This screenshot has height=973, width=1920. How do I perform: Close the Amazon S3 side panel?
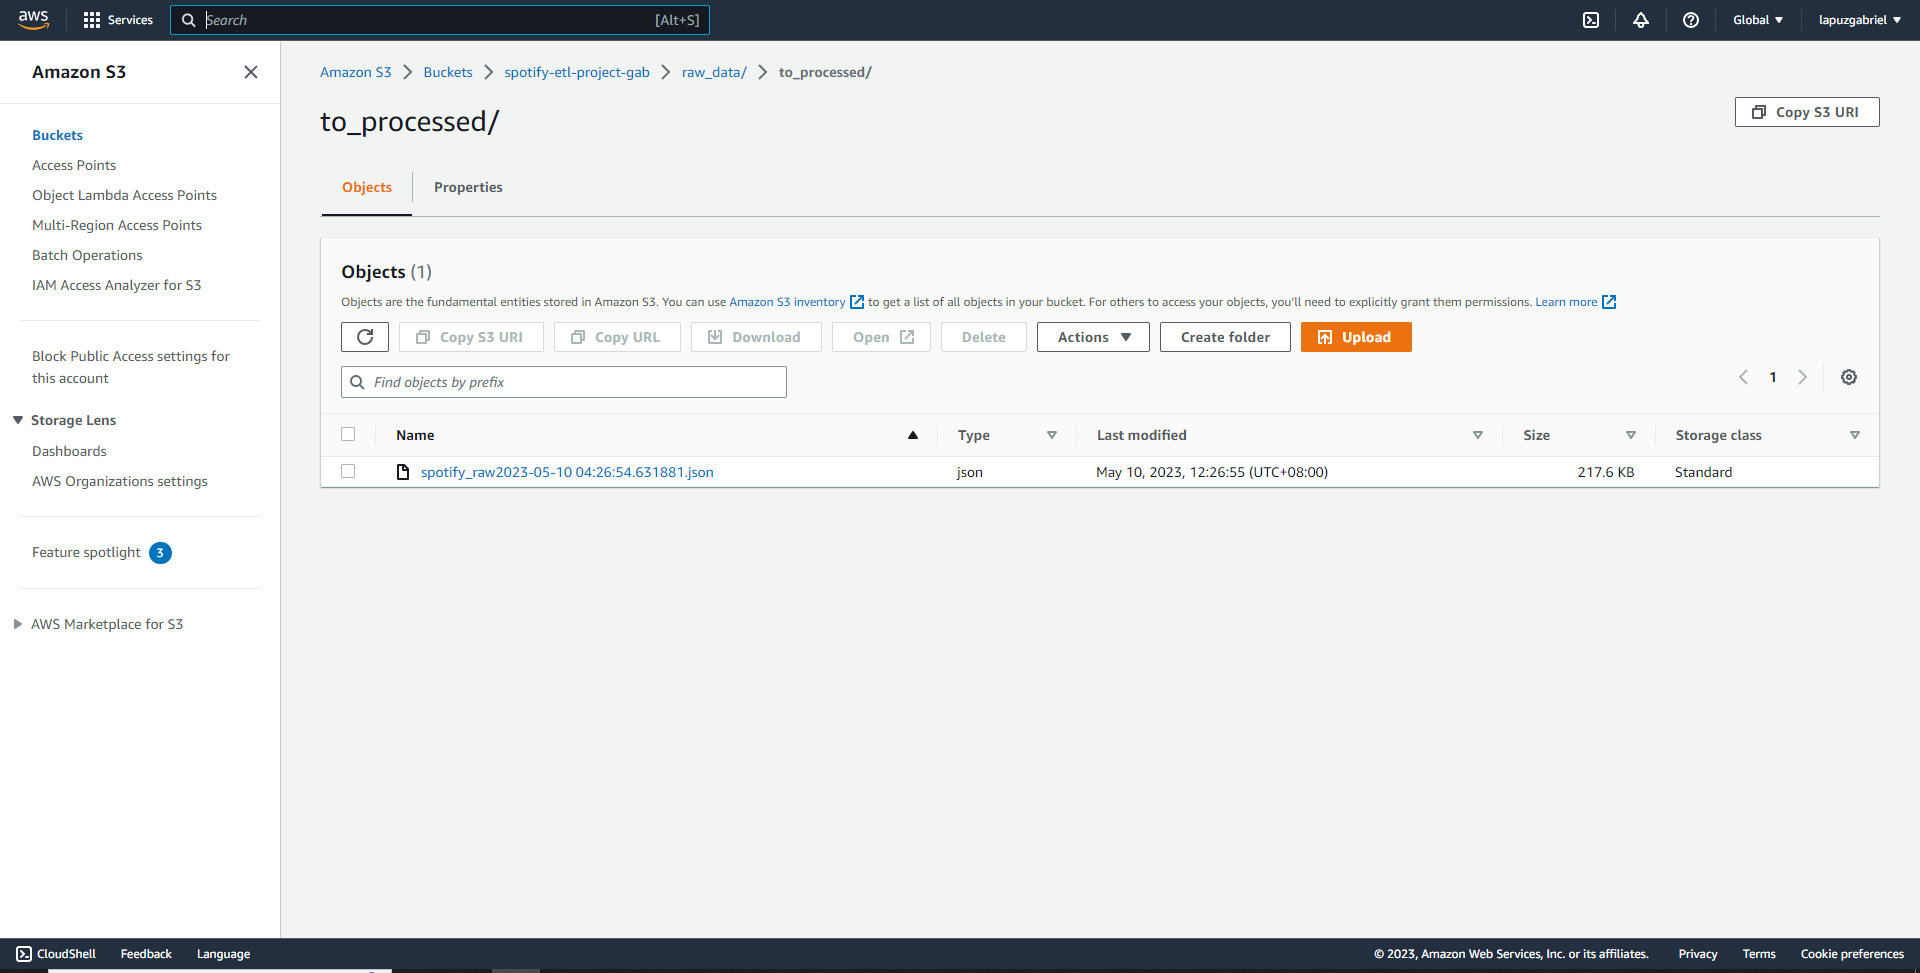click(251, 72)
